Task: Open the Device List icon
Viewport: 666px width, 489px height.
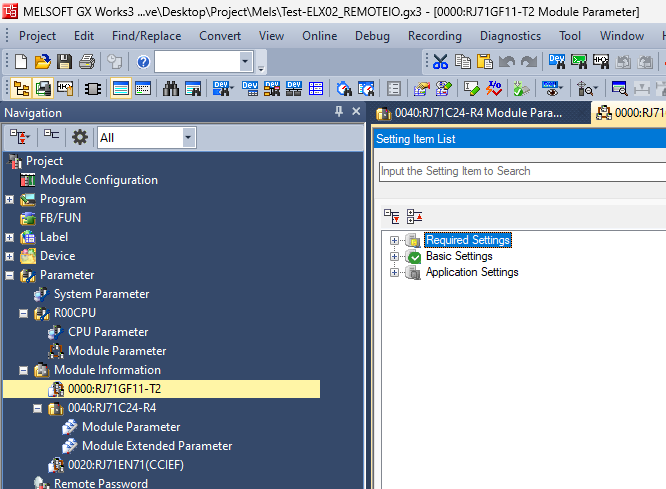Action: [x=250, y=88]
